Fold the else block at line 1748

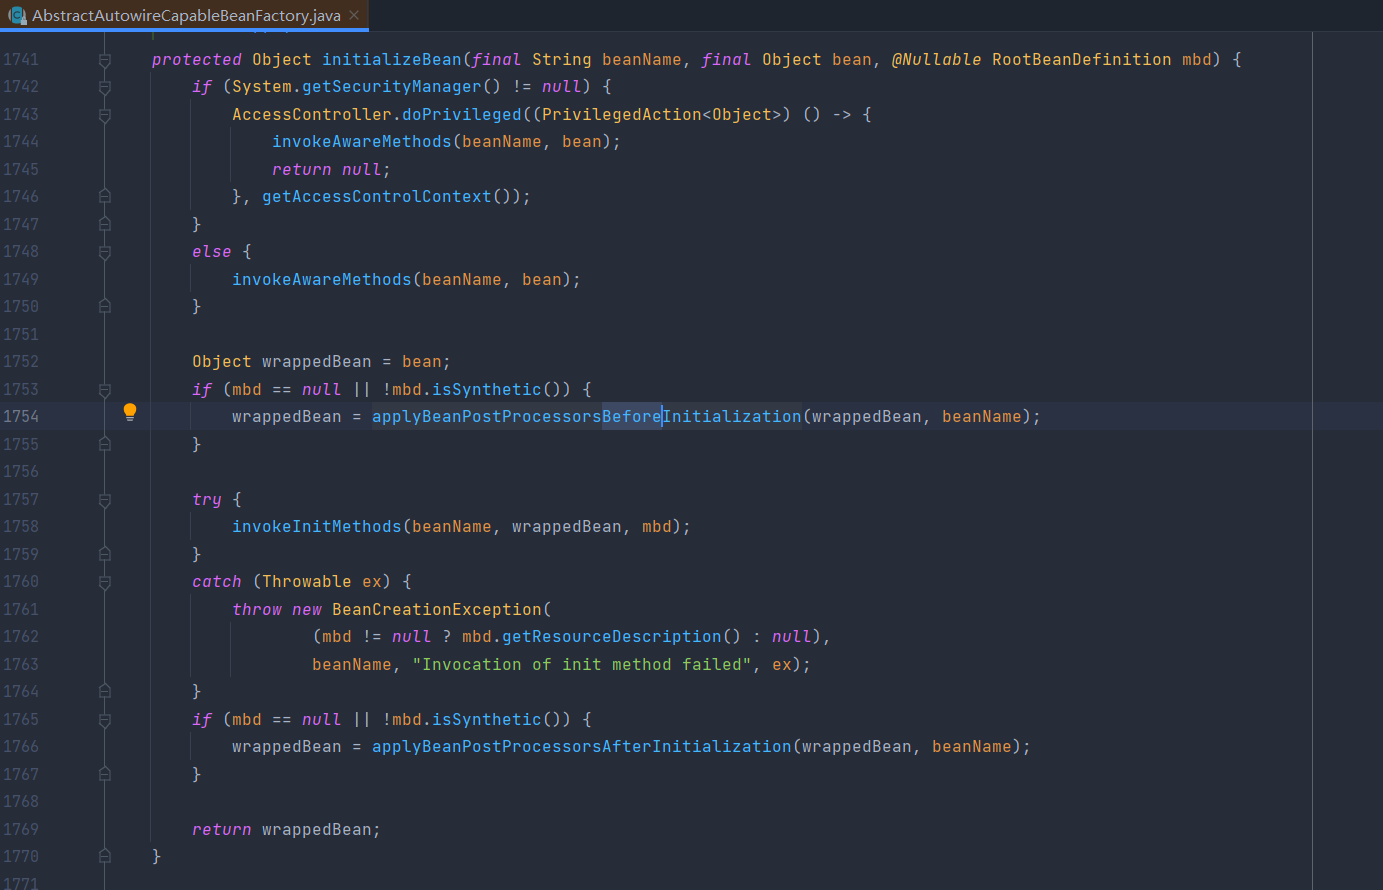coord(105,252)
